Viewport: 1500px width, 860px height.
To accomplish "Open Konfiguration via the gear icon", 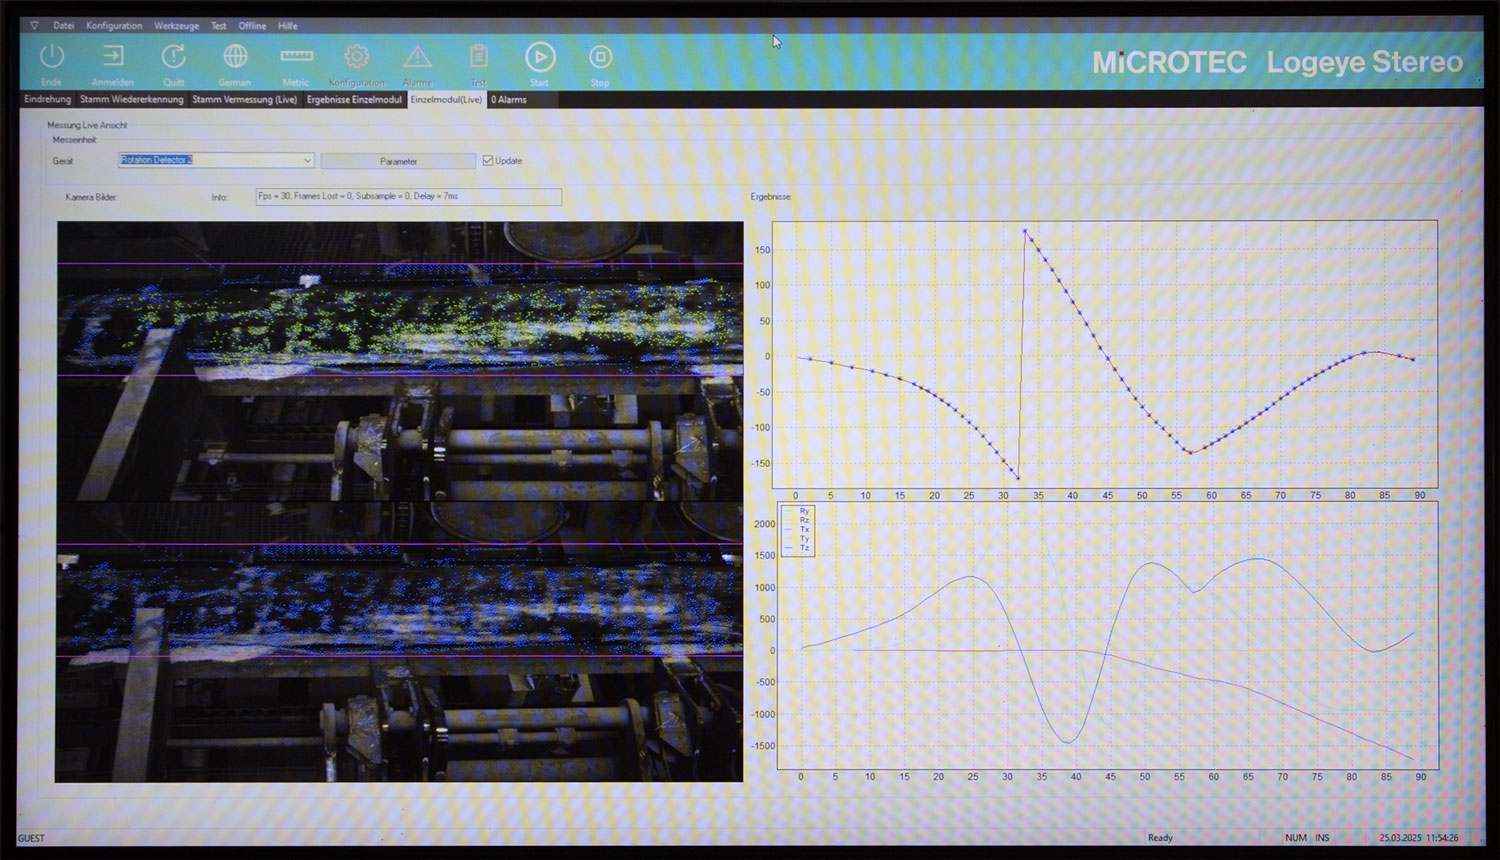I will click(357, 58).
